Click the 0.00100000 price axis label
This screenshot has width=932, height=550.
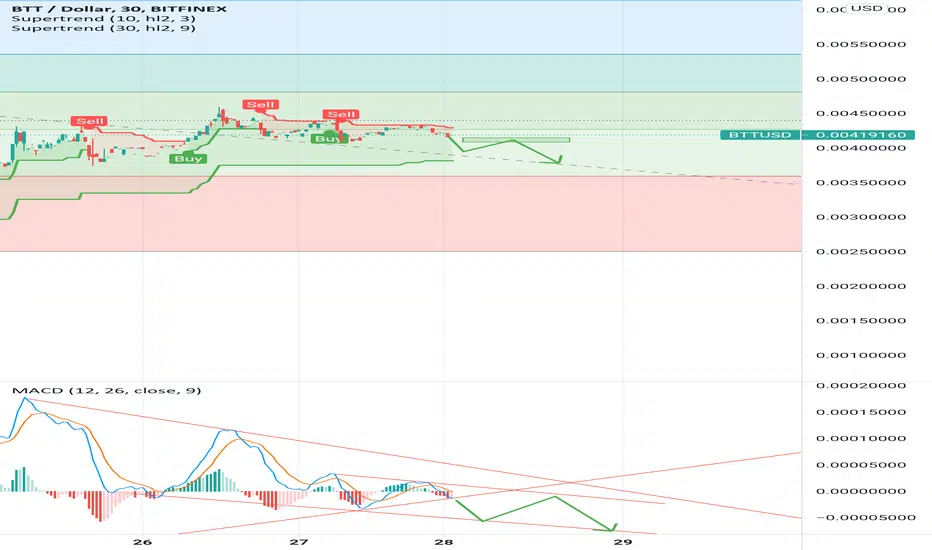(861, 355)
